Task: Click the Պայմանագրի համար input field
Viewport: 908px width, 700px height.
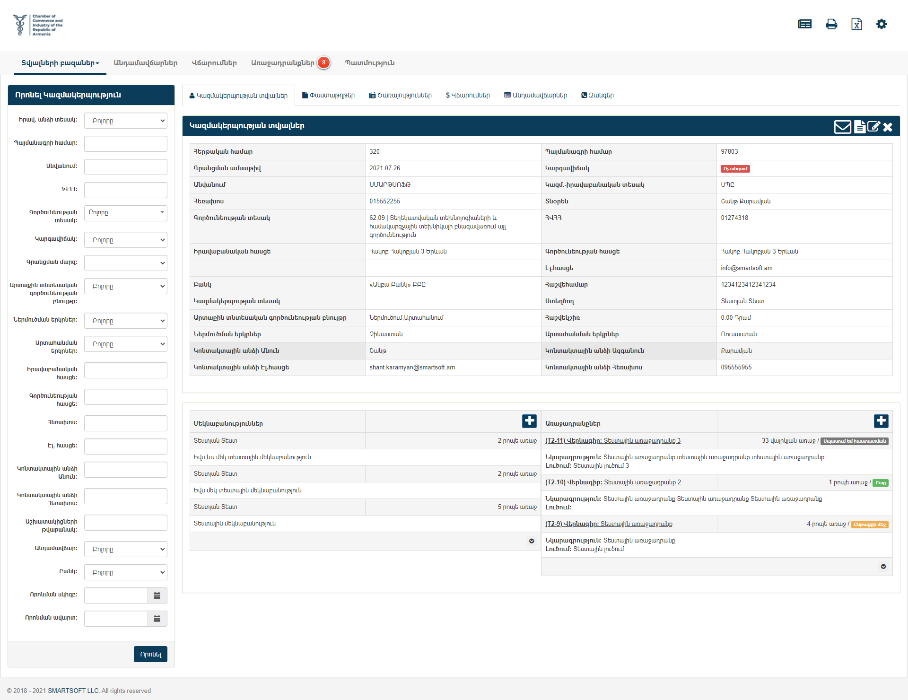Action: [x=125, y=142]
